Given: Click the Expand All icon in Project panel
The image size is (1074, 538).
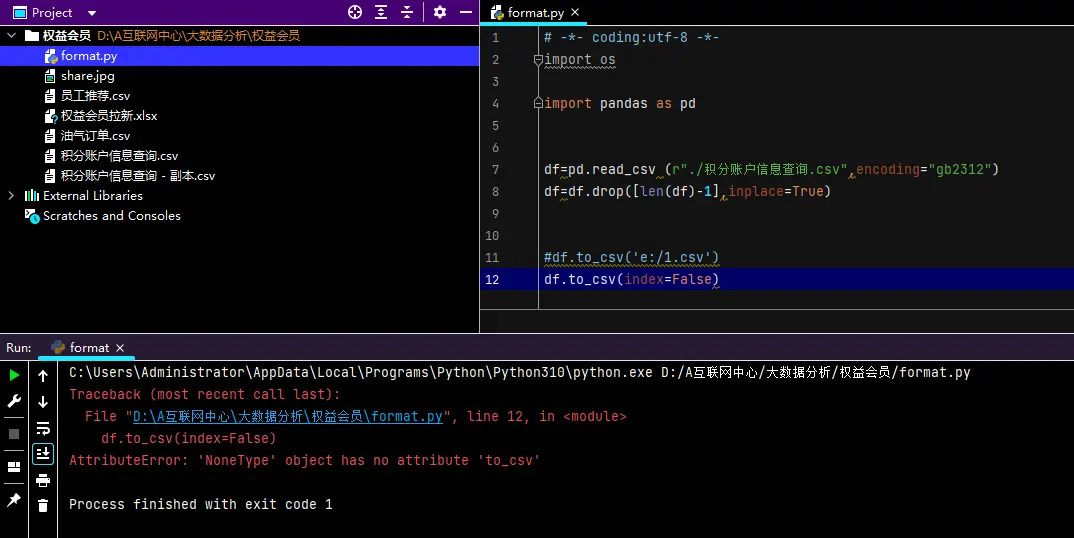Looking at the screenshot, I should click(x=381, y=12).
